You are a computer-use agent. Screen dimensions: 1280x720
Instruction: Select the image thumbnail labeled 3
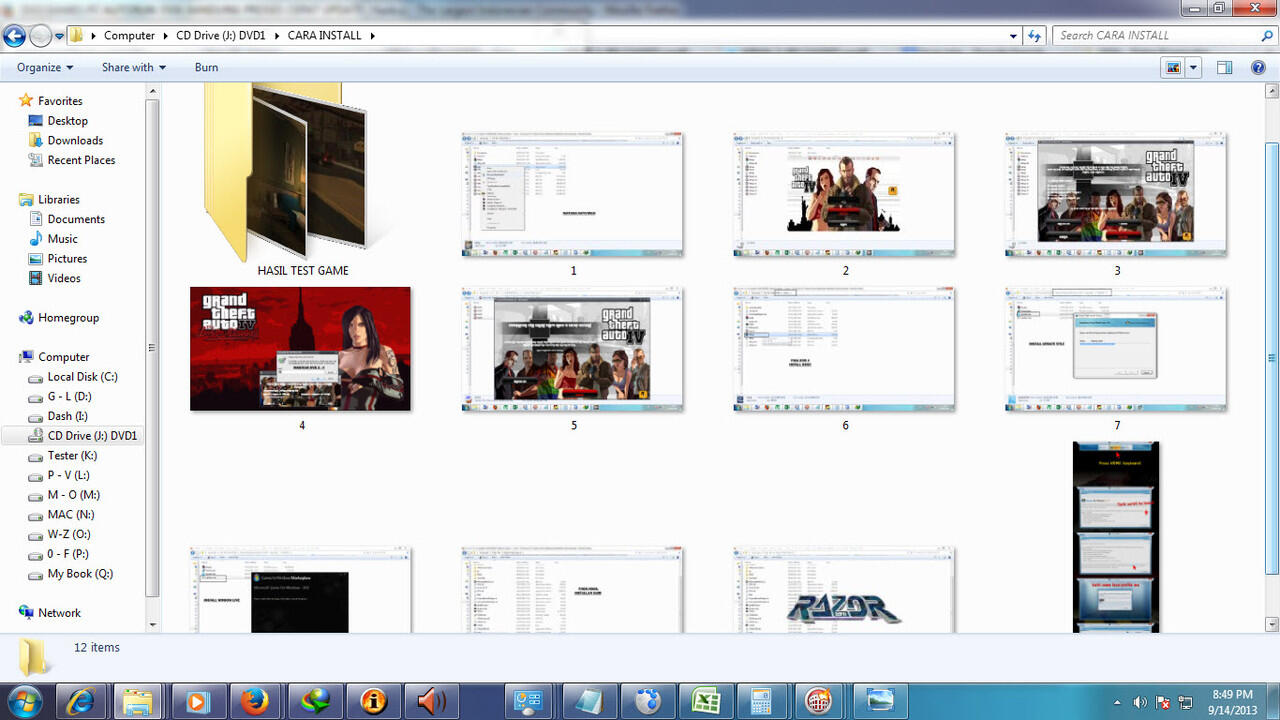pyautogui.click(x=1116, y=195)
